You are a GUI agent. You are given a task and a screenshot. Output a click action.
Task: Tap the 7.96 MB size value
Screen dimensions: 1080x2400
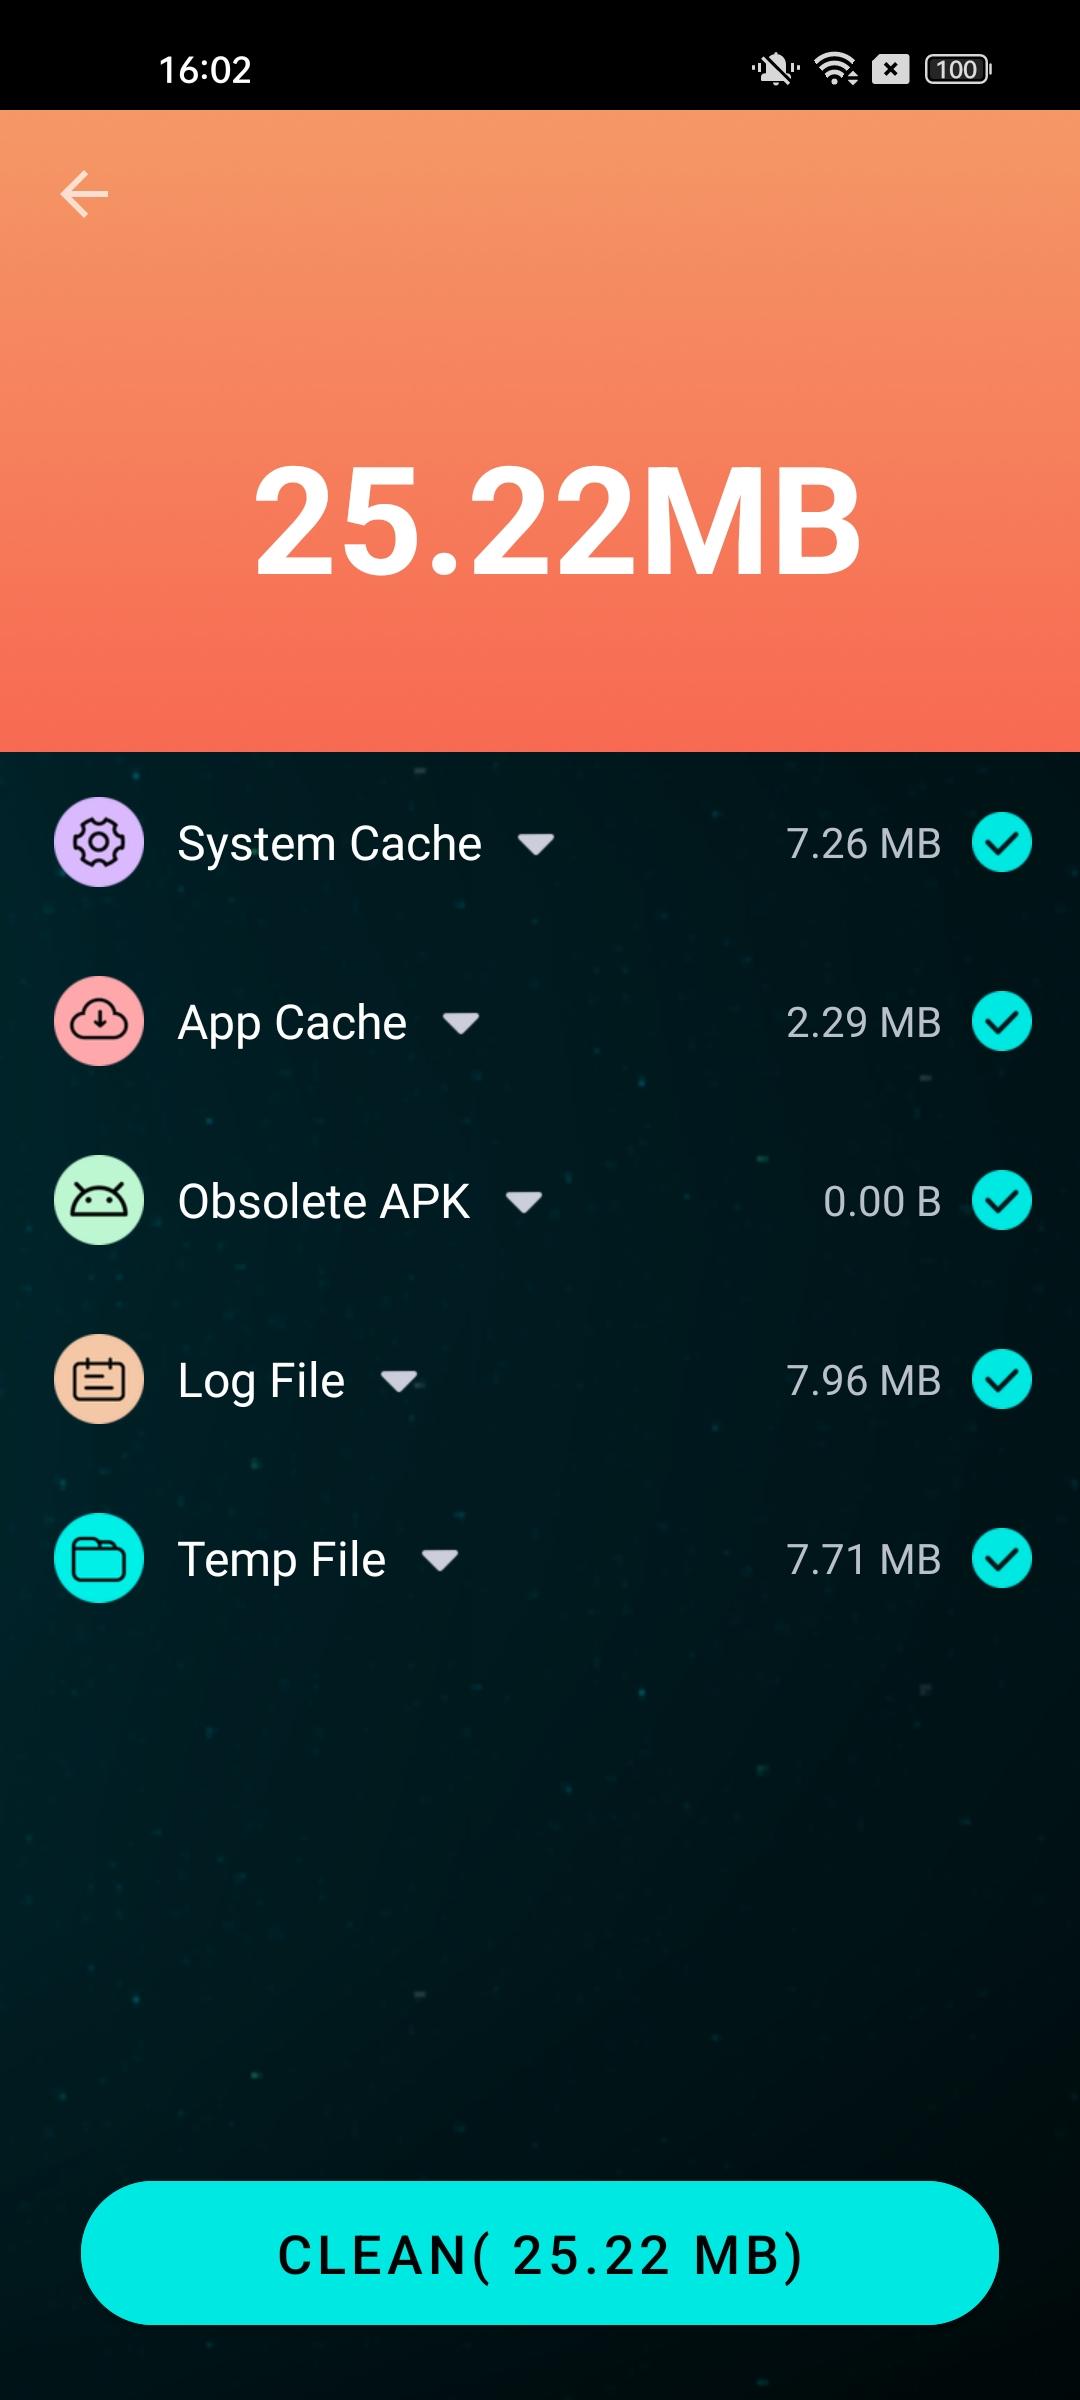pos(864,1380)
